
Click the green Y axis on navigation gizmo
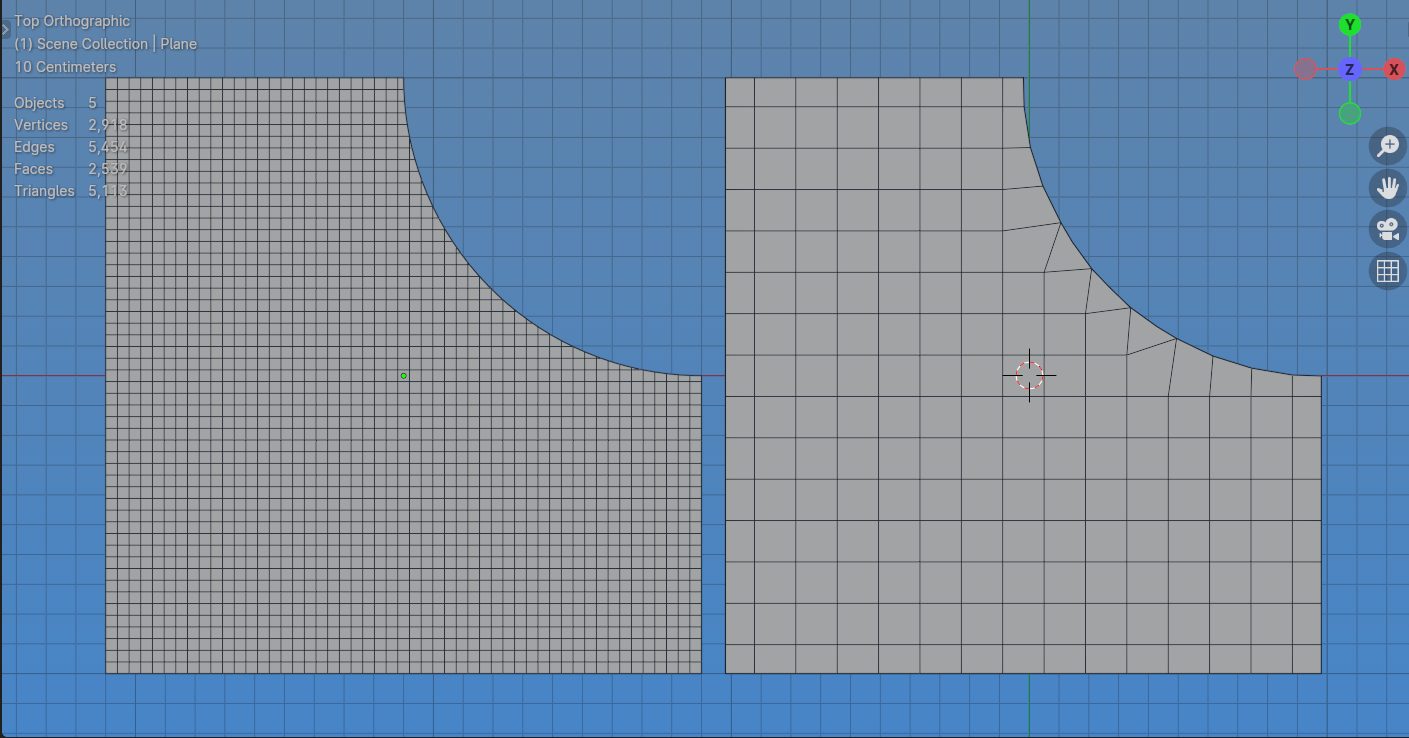(1350, 25)
